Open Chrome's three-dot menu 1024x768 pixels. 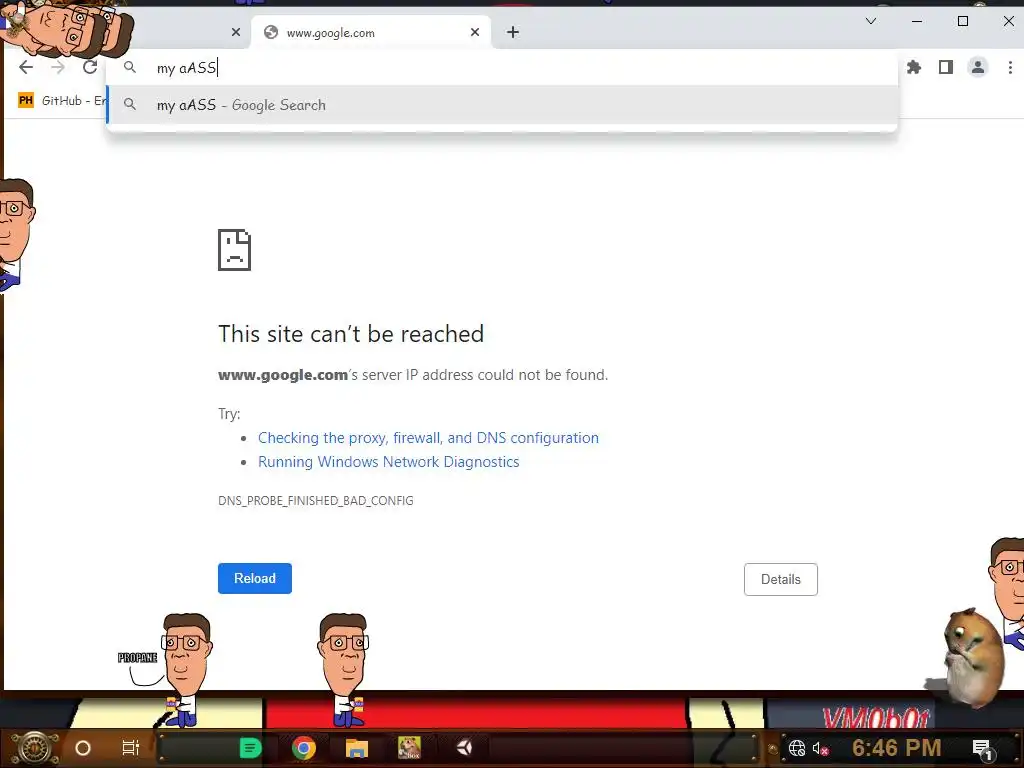point(1010,67)
